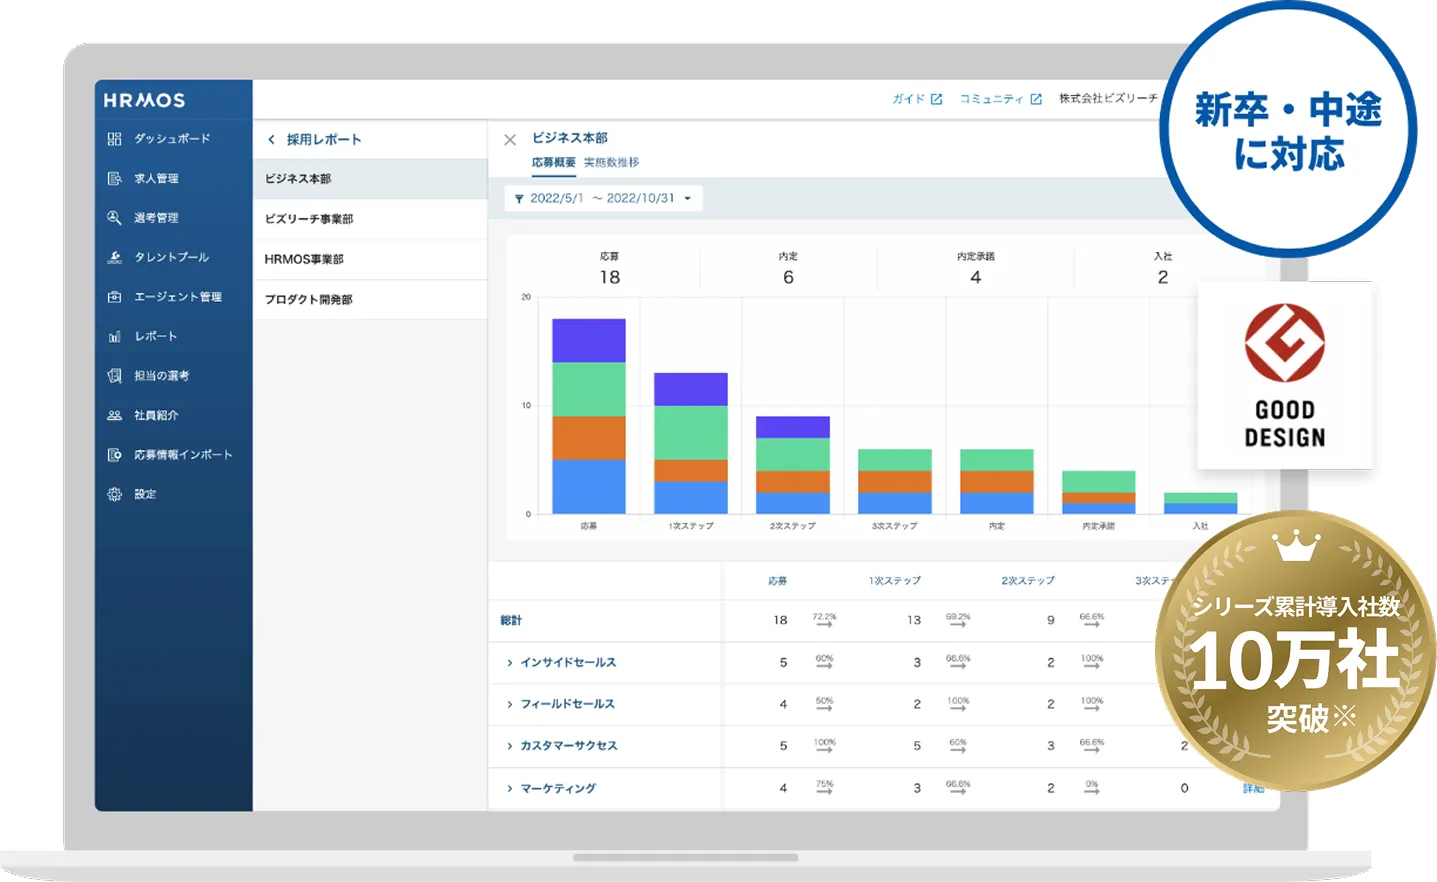Click the selection management magnifier icon
Screen dimensions: 1437x882
(x=115, y=218)
